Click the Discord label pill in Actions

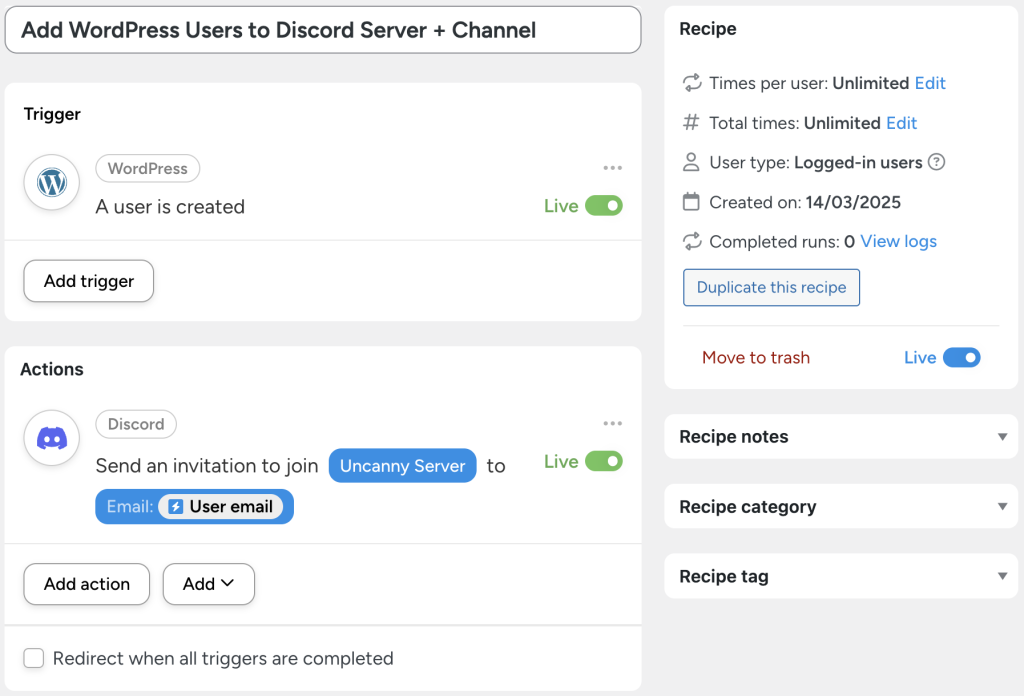coord(136,424)
